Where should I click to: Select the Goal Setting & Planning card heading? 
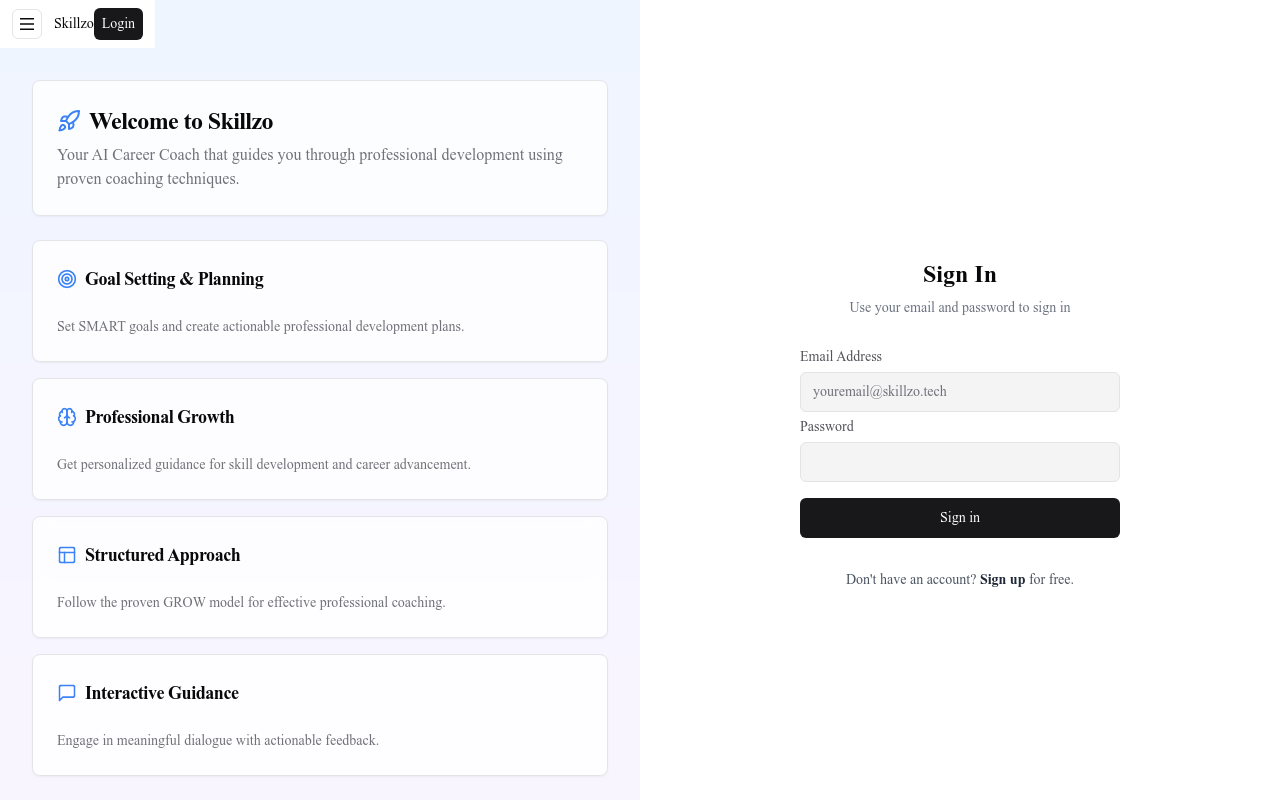pyautogui.click(x=174, y=279)
